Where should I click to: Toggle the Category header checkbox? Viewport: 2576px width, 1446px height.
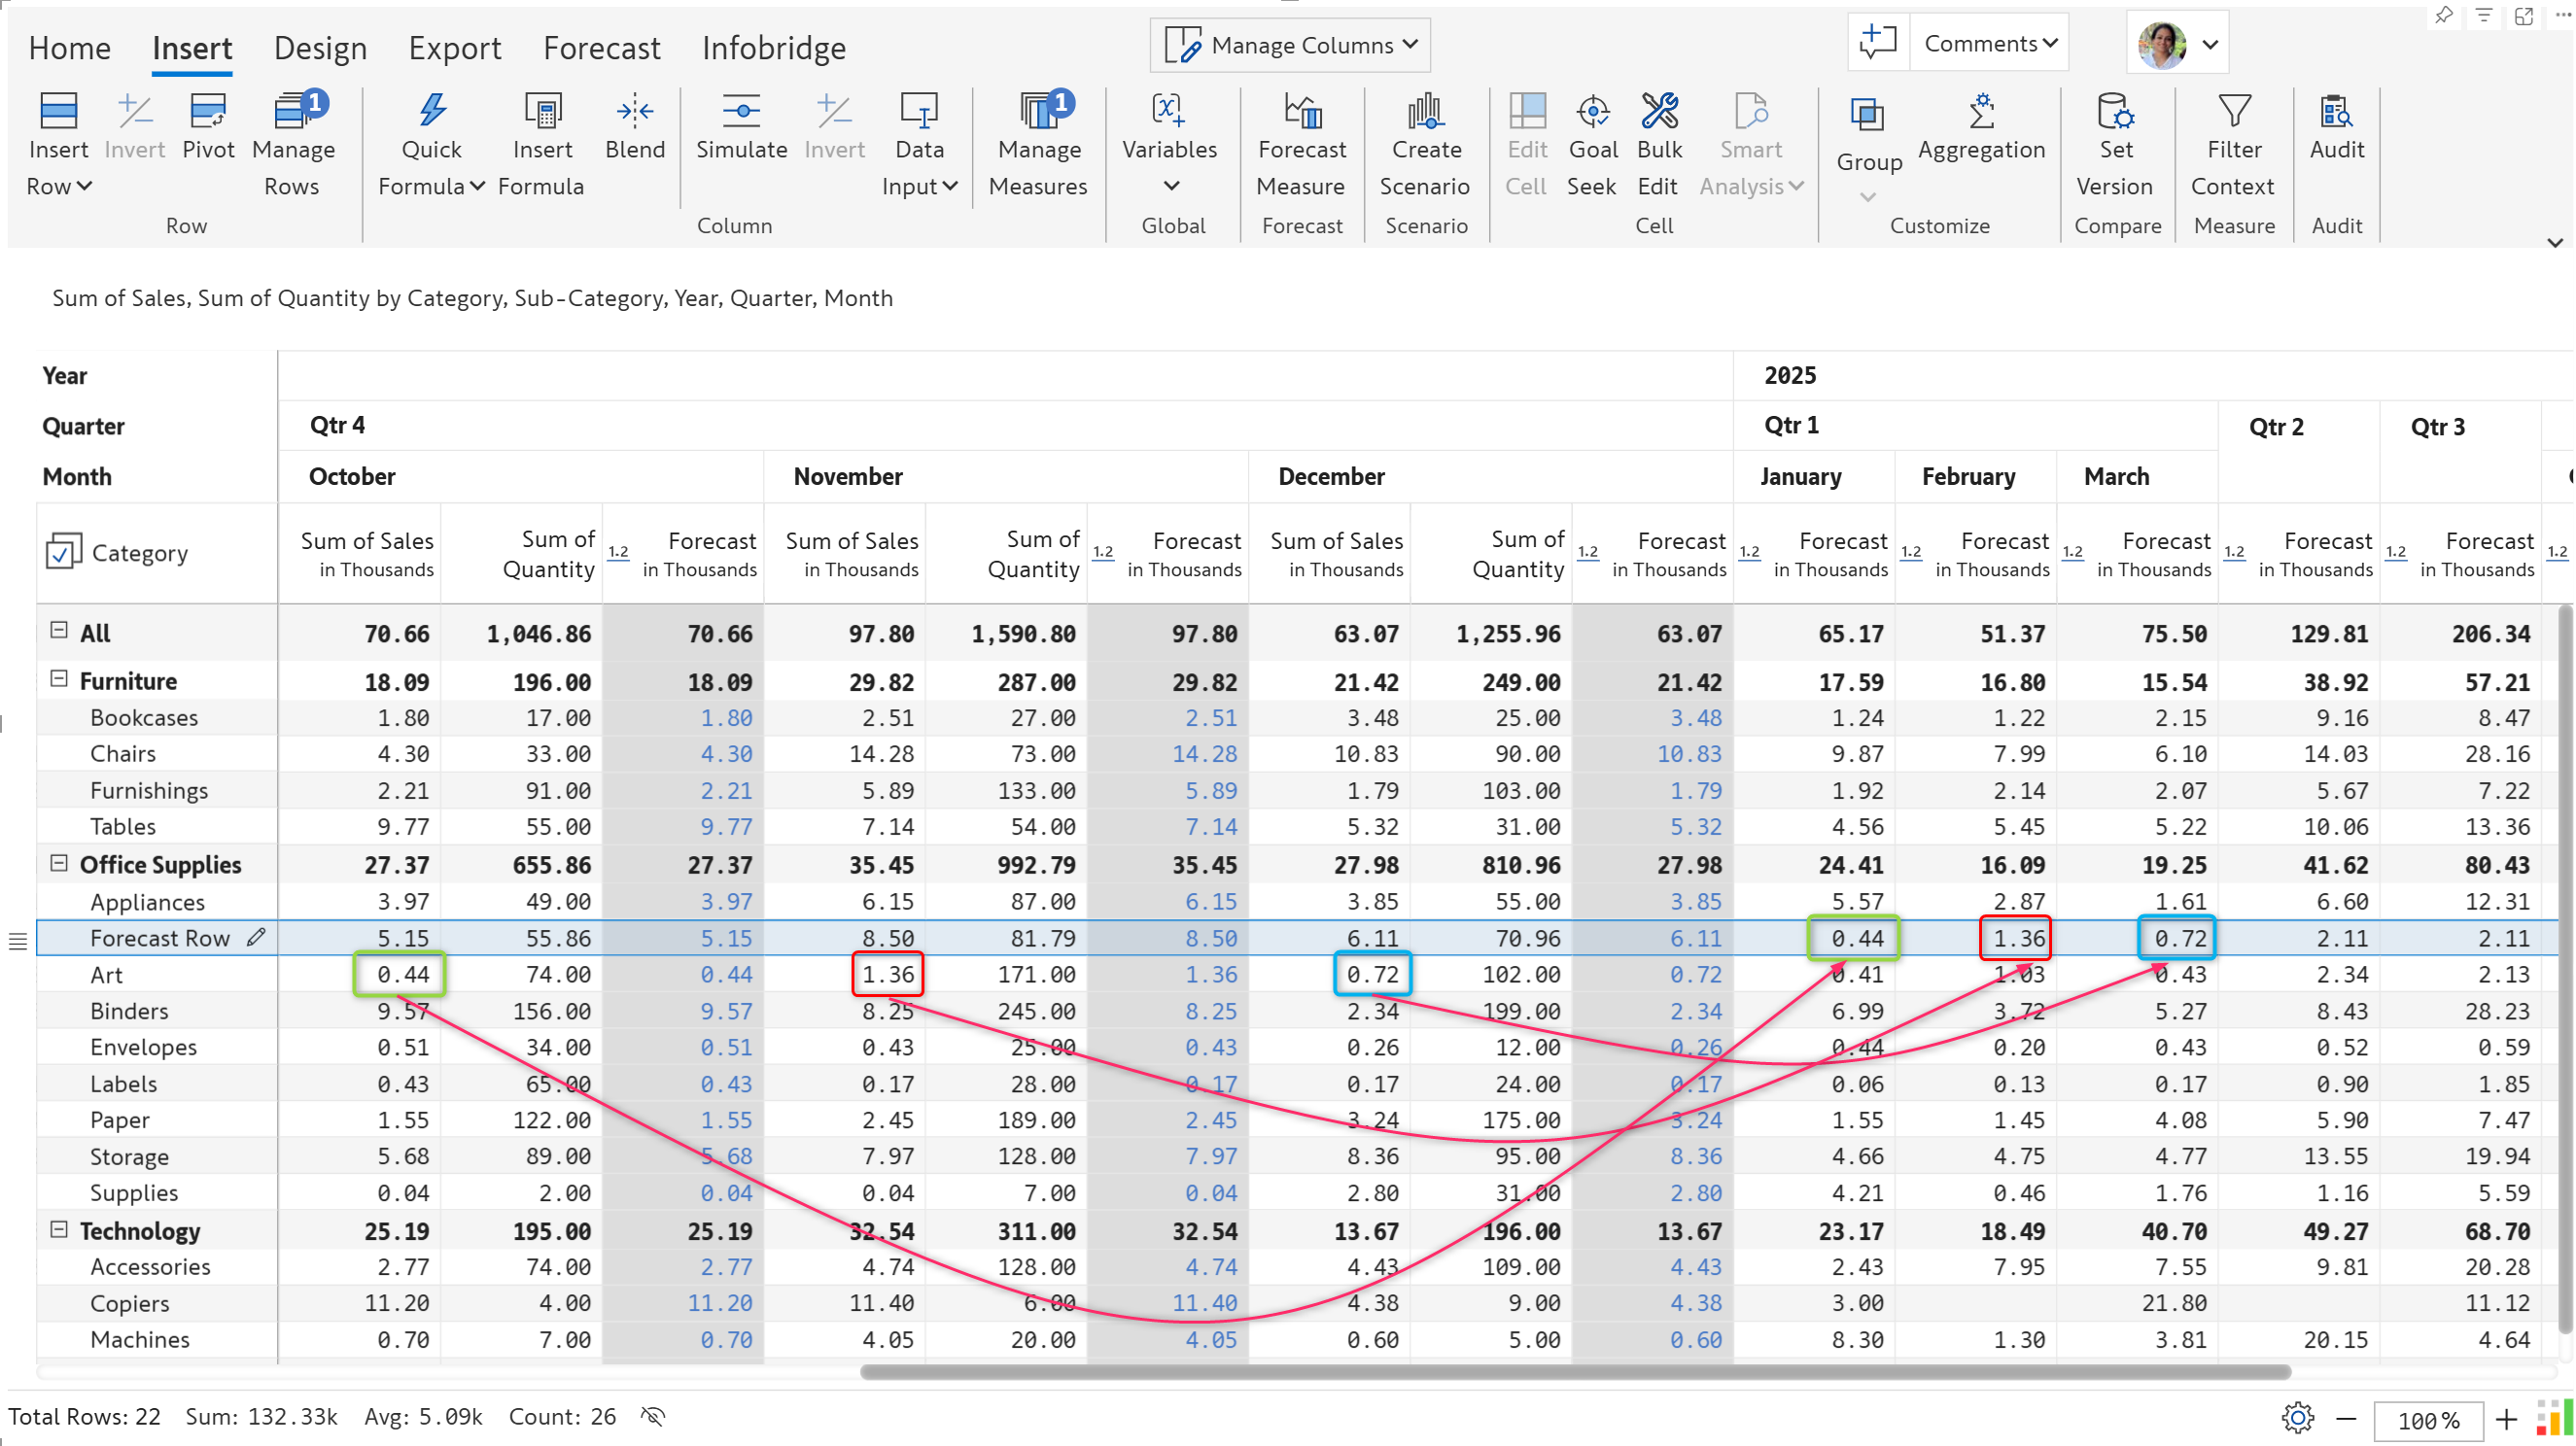coord(63,551)
